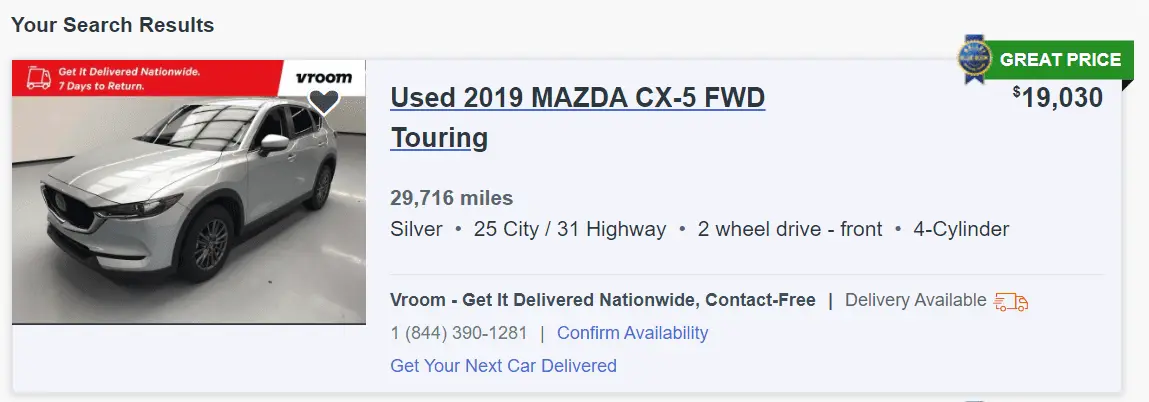The image size is (1149, 402).
Task: Click the phone number 1 (844) 390-1281
Action: click(459, 333)
